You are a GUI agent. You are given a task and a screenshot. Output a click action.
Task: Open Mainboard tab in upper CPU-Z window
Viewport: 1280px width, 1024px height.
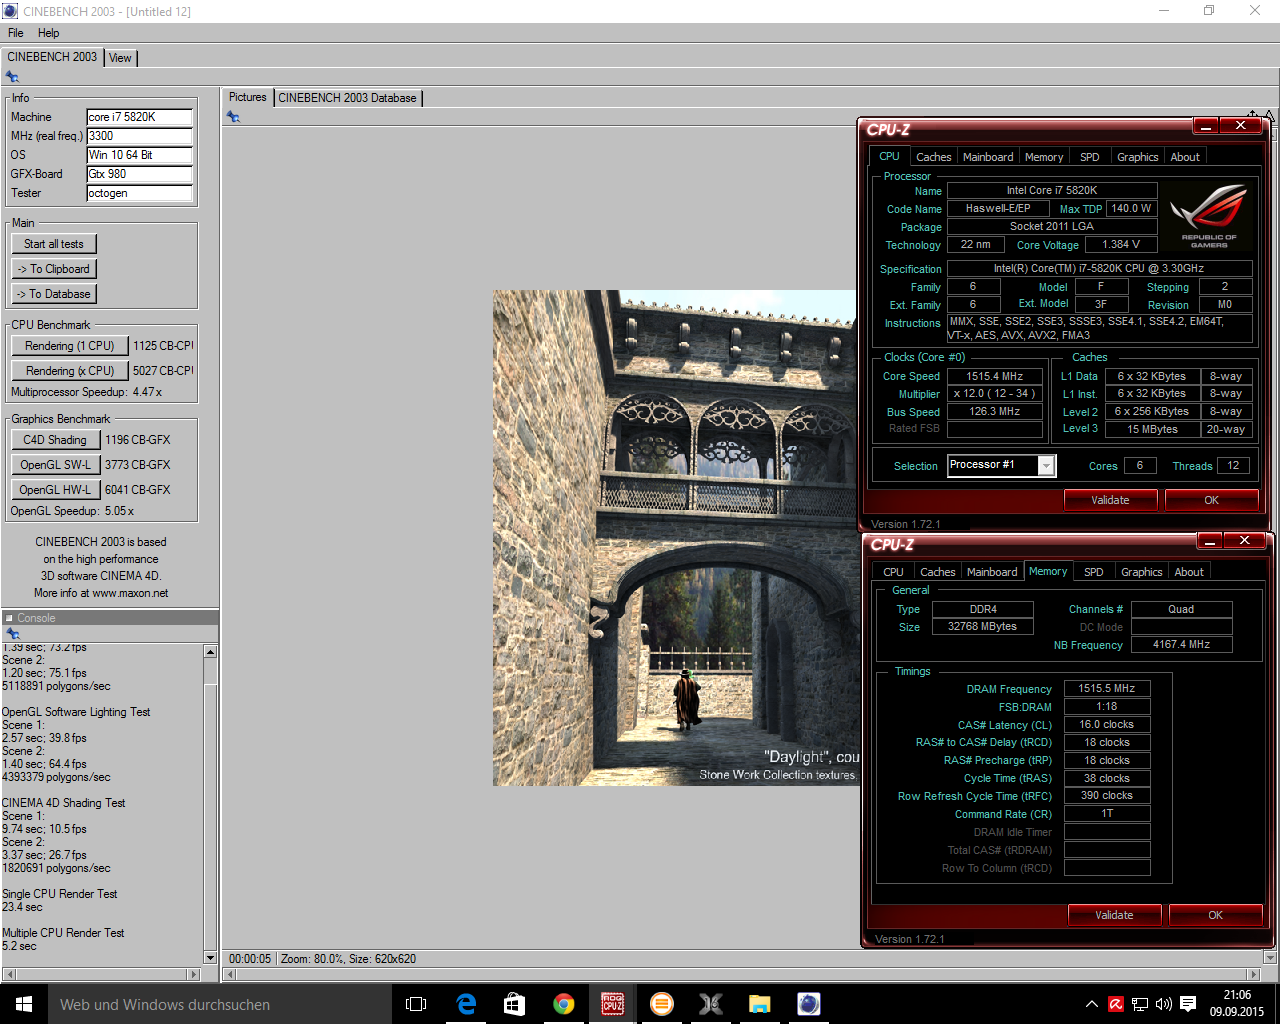click(988, 157)
